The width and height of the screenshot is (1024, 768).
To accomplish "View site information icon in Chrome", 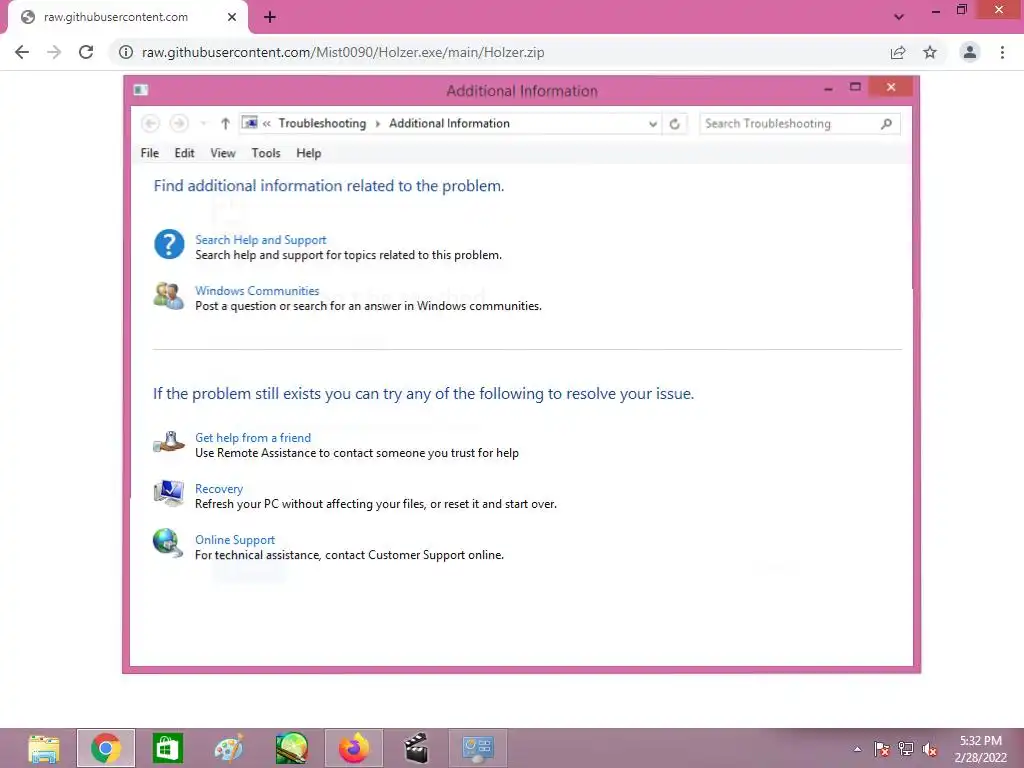I will pyautogui.click(x=126, y=52).
